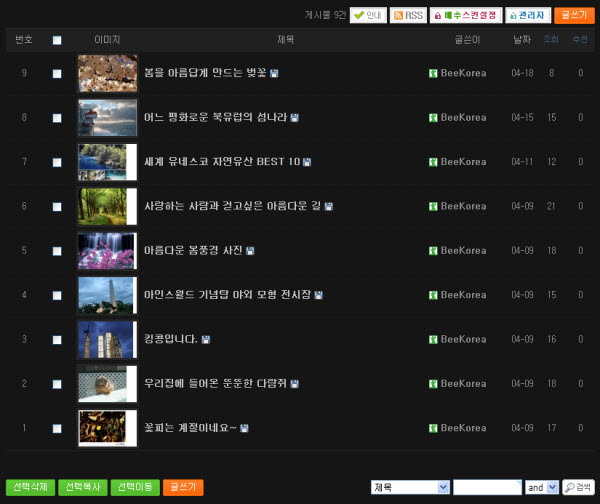Viewport: 600px width, 504px height.
Task: Click the green member icon in row 2
Action: [433, 384]
